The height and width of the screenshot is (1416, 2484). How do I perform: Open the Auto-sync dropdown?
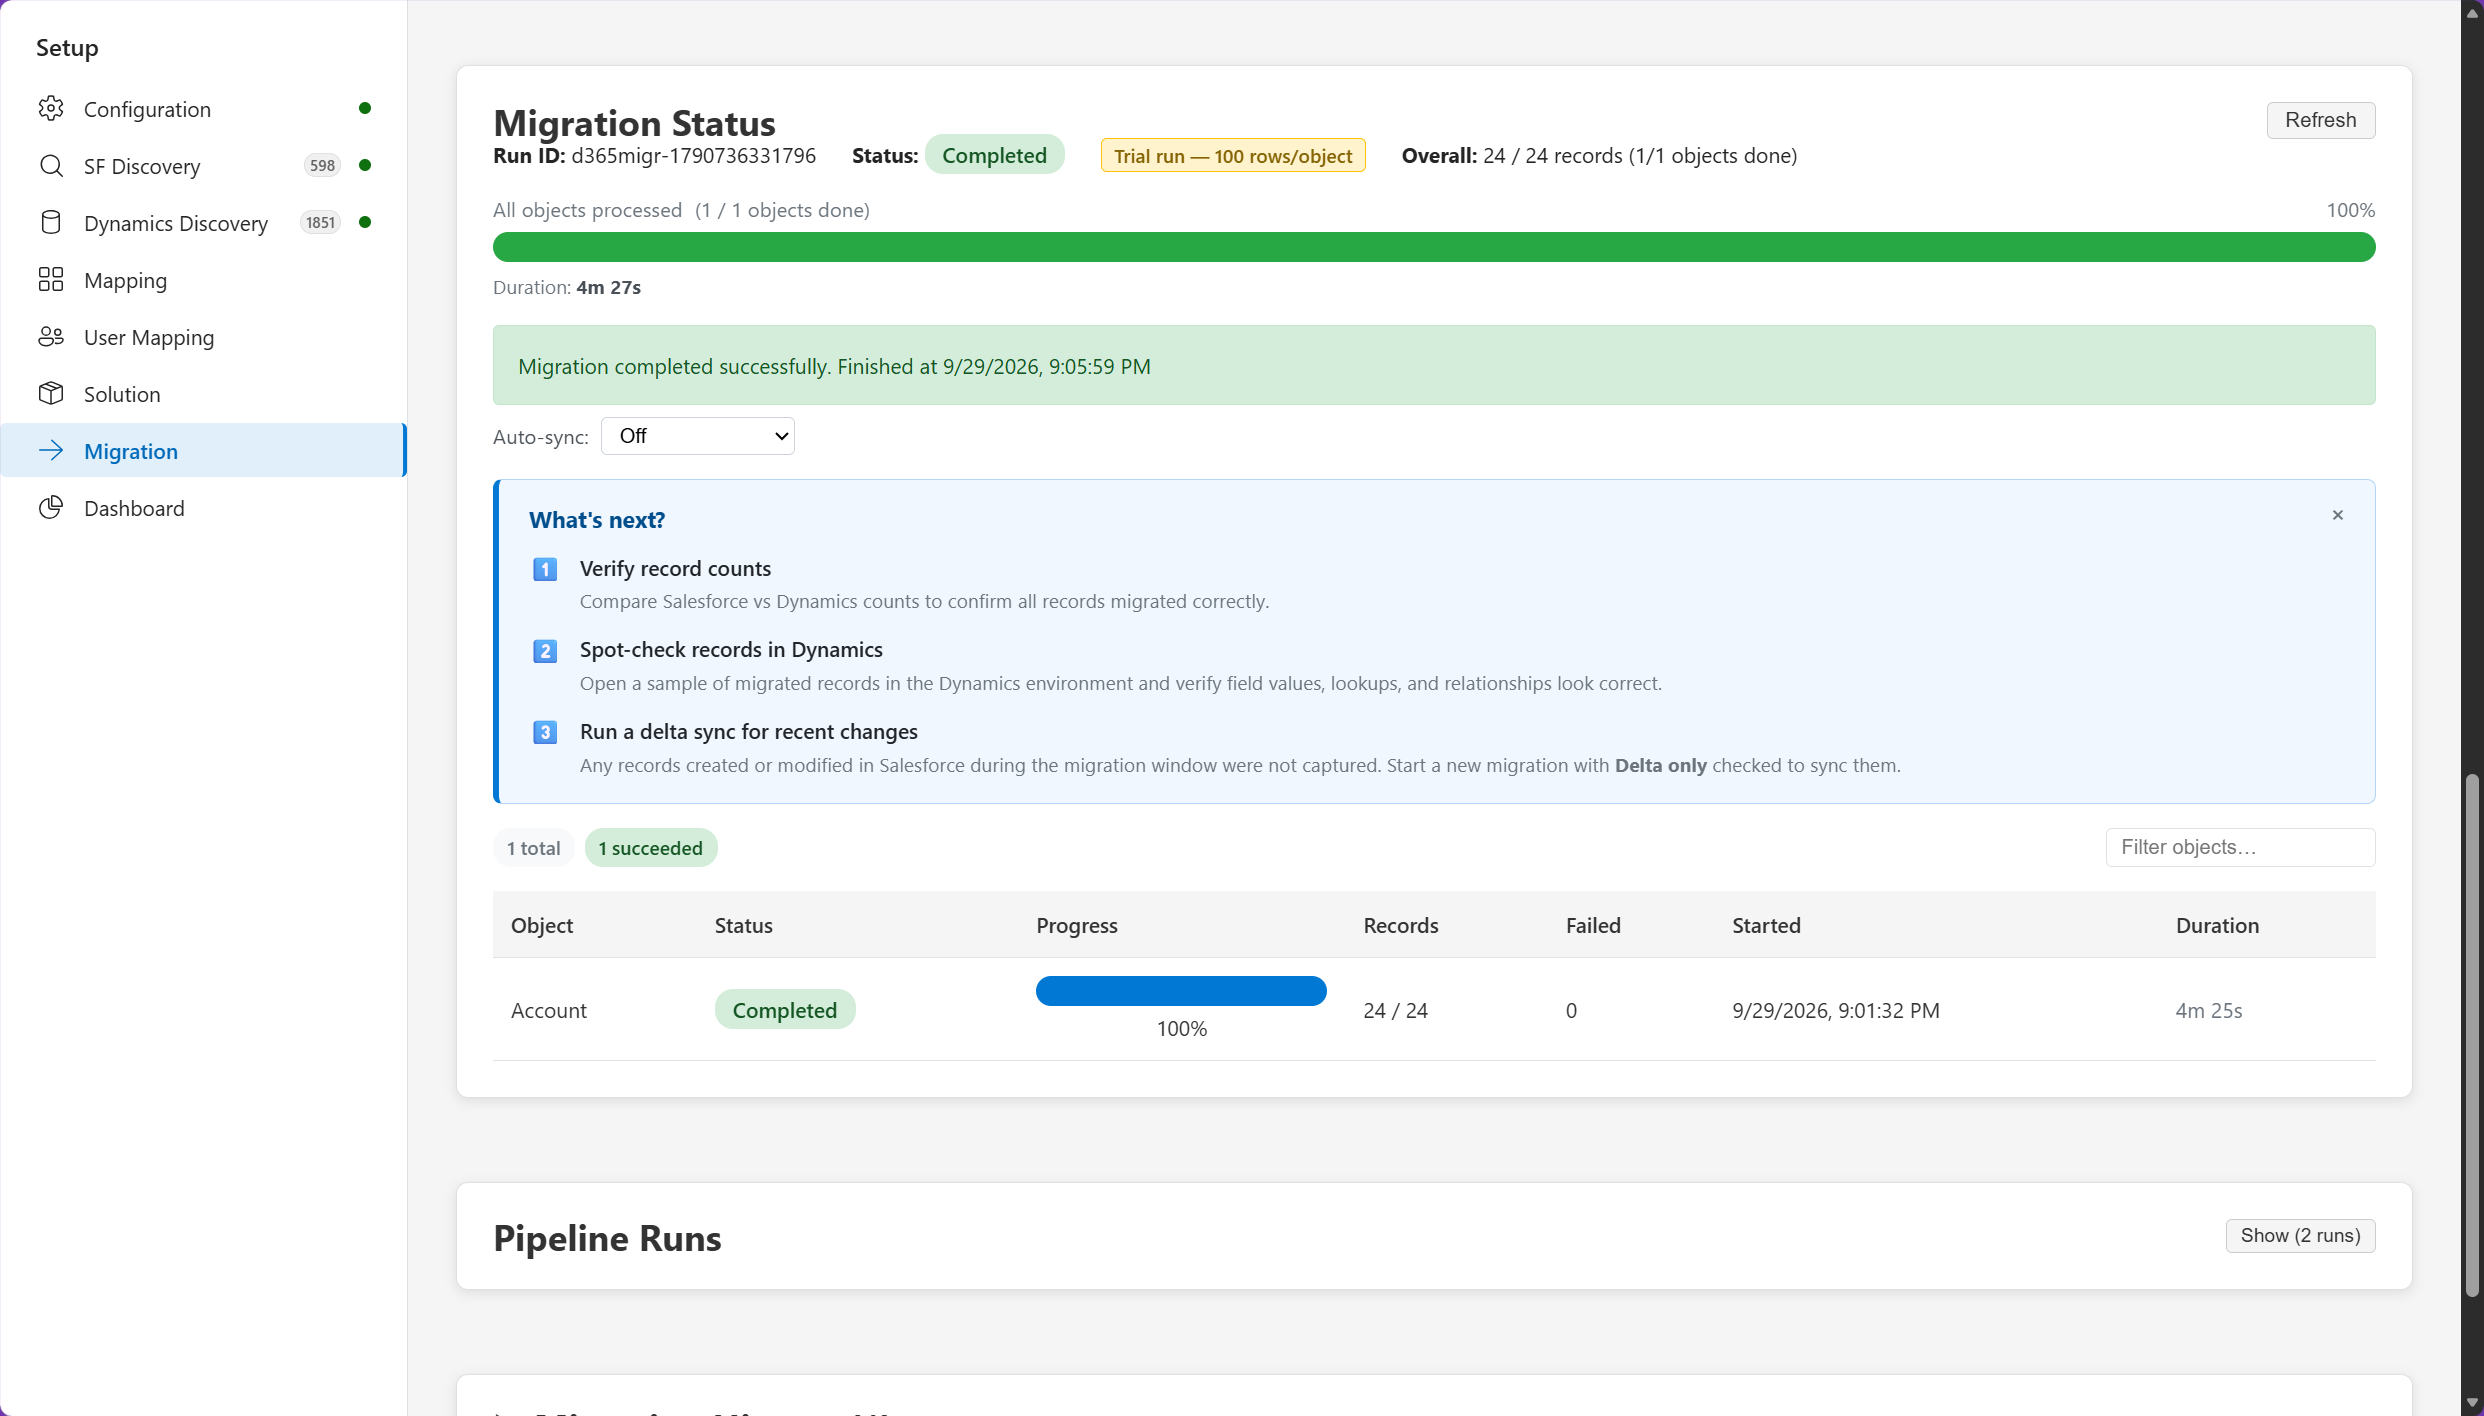pos(698,436)
